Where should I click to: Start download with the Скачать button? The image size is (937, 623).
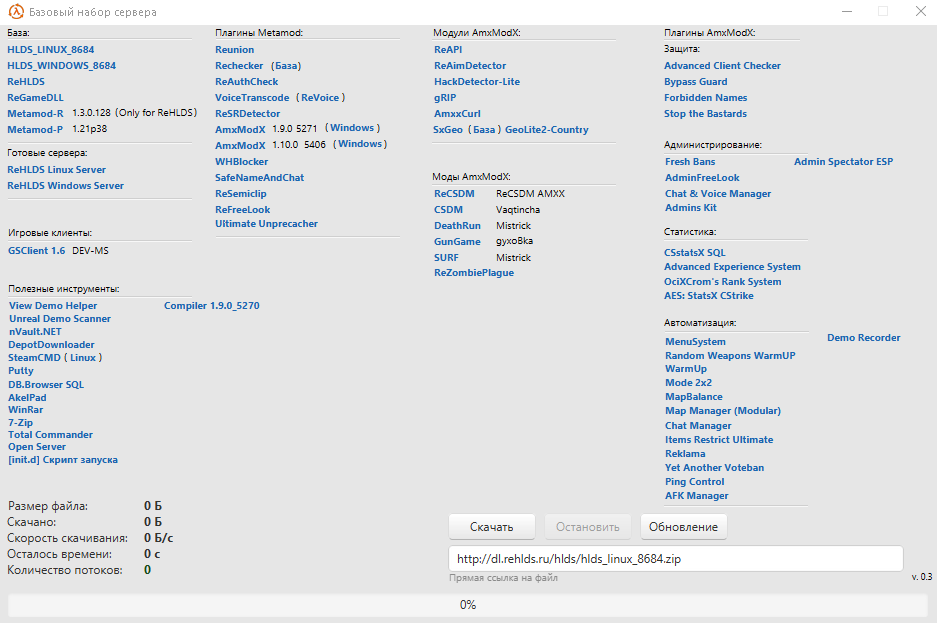click(492, 527)
